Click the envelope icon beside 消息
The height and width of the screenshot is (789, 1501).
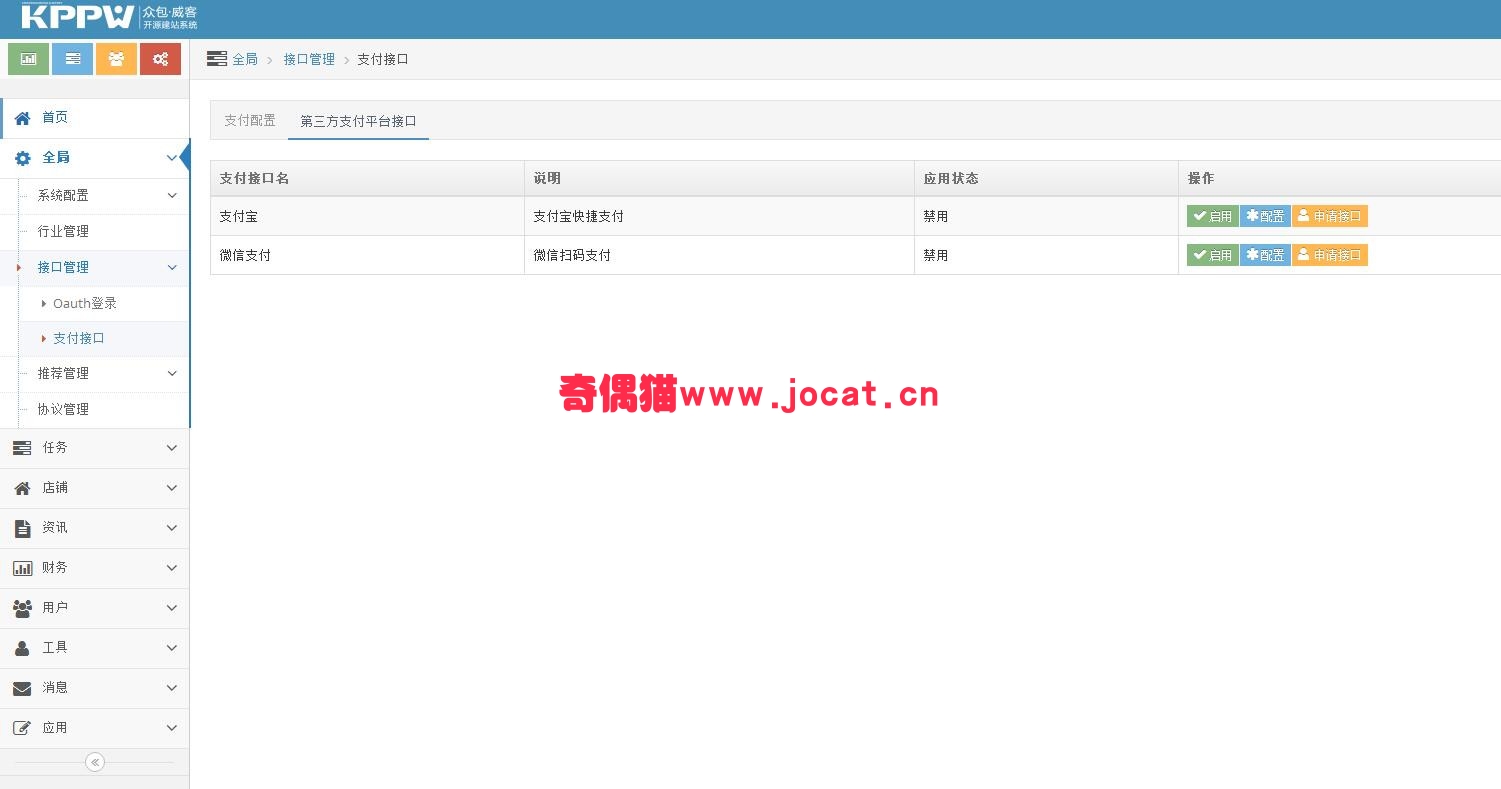pos(22,688)
